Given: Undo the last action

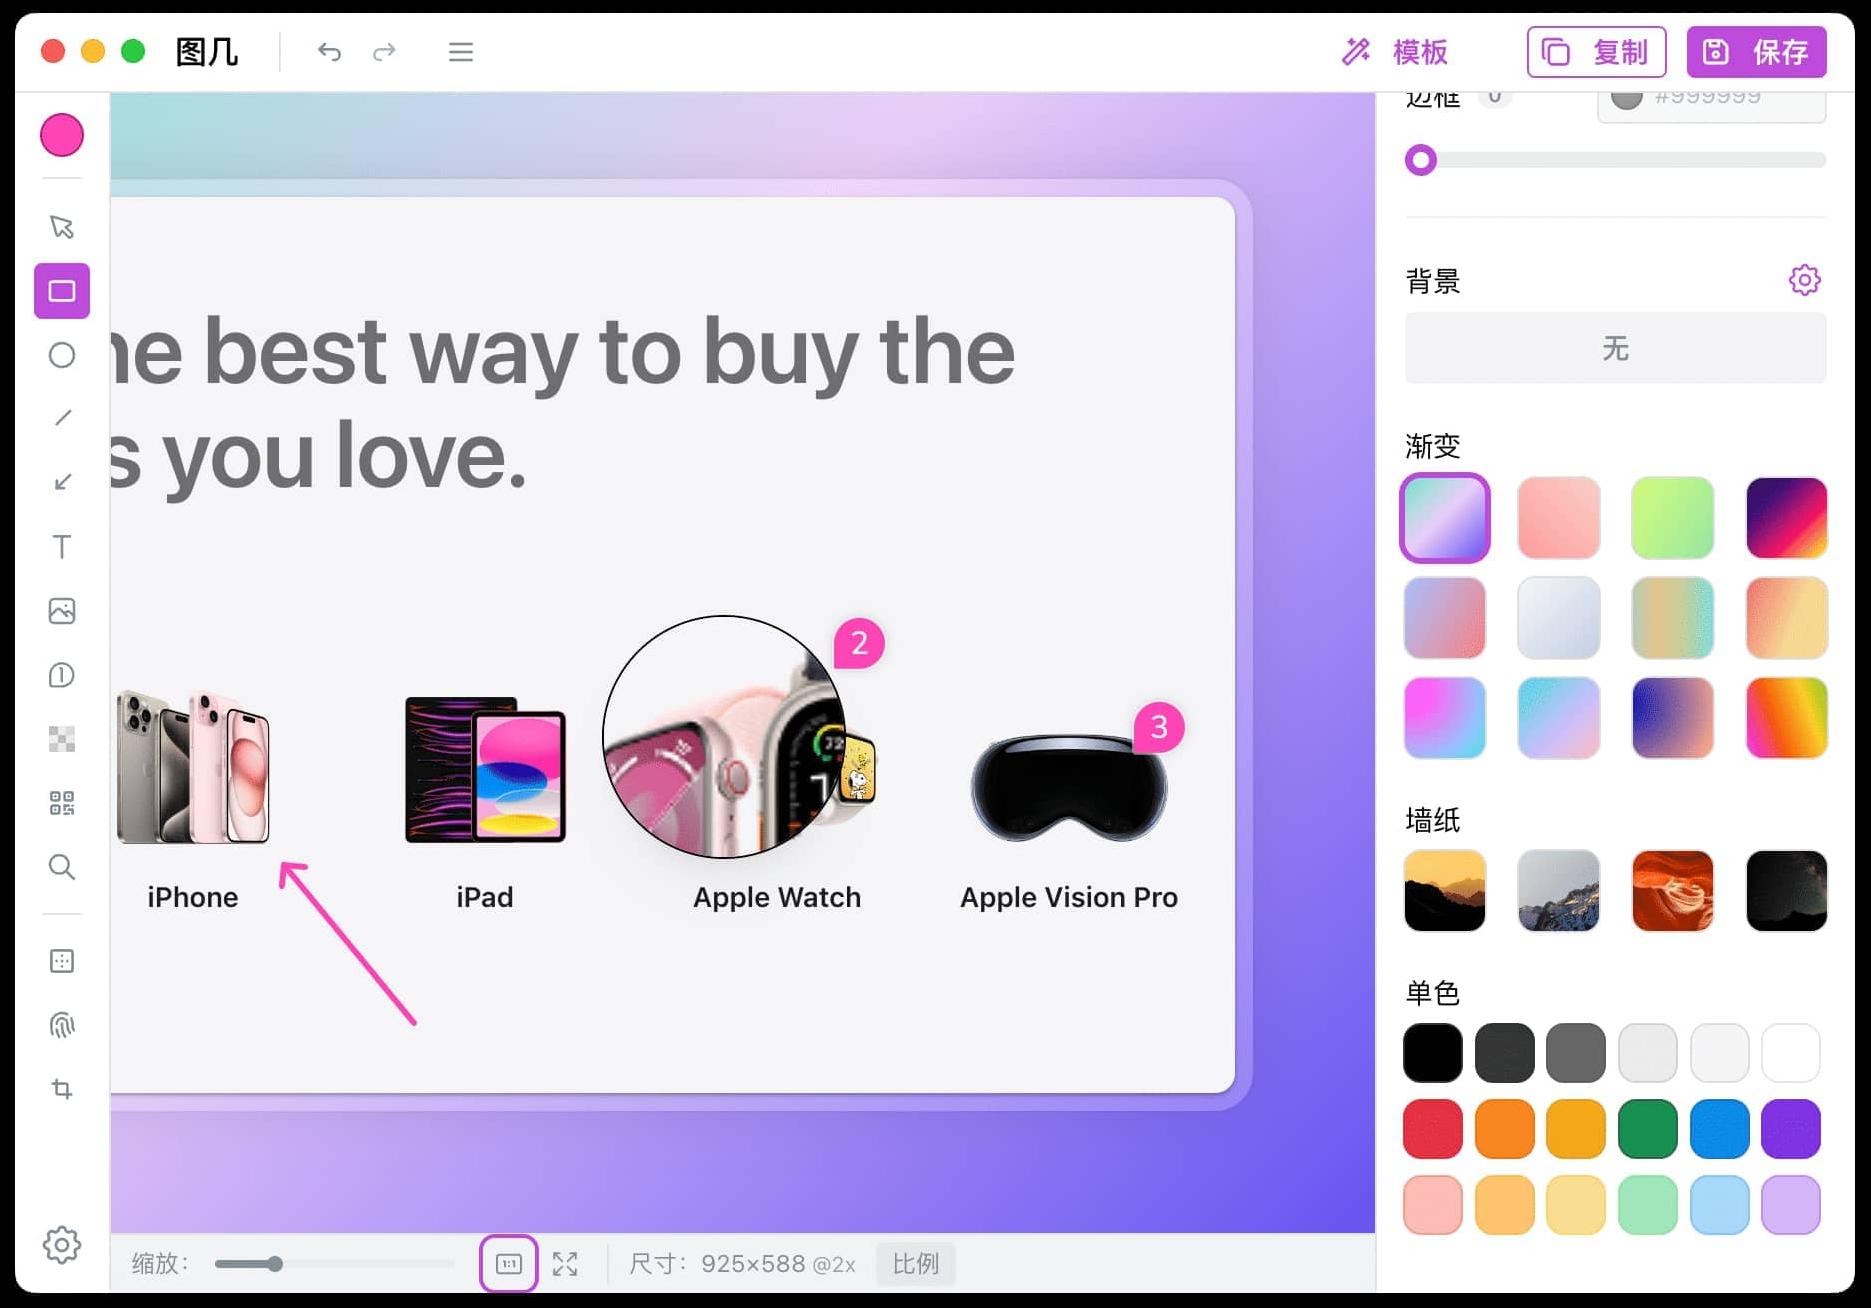Looking at the screenshot, I should click(x=329, y=52).
